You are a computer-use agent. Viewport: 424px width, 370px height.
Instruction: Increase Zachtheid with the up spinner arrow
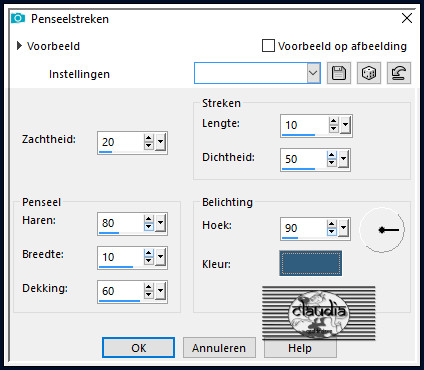149,138
